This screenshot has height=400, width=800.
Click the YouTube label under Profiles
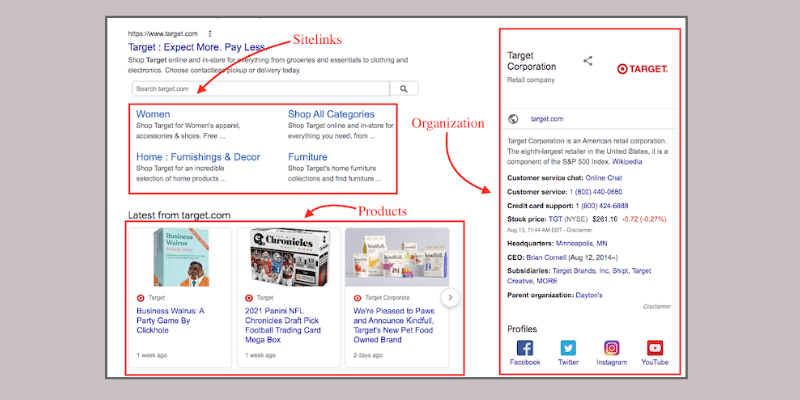pos(655,362)
